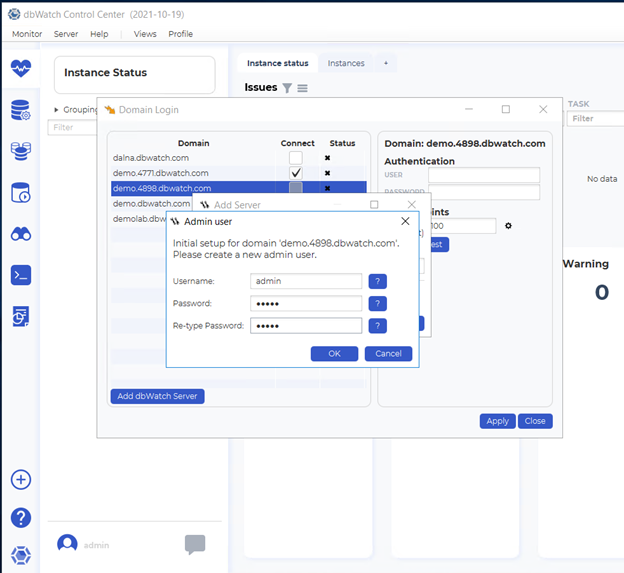Open the reports icon in sidebar
The height and width of the screenshot is (573, 624).
tap(21, 316)
